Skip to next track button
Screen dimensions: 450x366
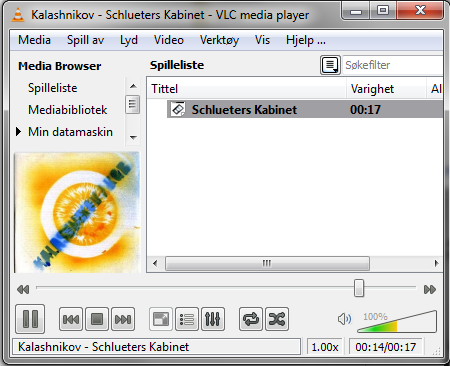[123, 319]
